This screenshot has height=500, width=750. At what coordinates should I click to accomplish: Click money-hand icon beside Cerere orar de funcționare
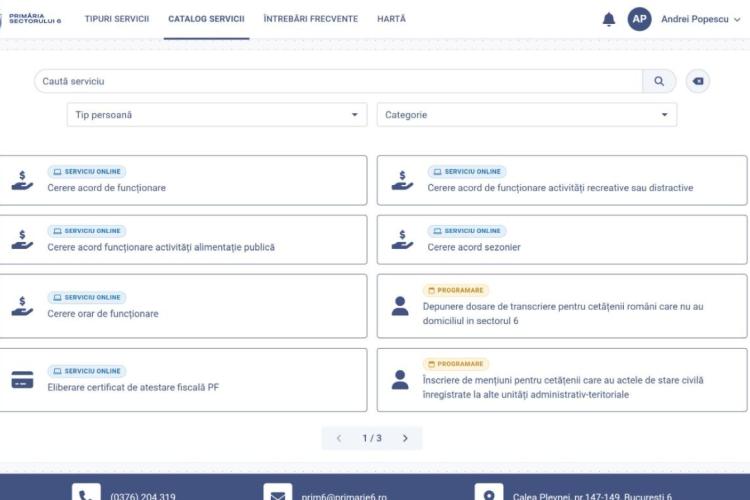point(22,306)
